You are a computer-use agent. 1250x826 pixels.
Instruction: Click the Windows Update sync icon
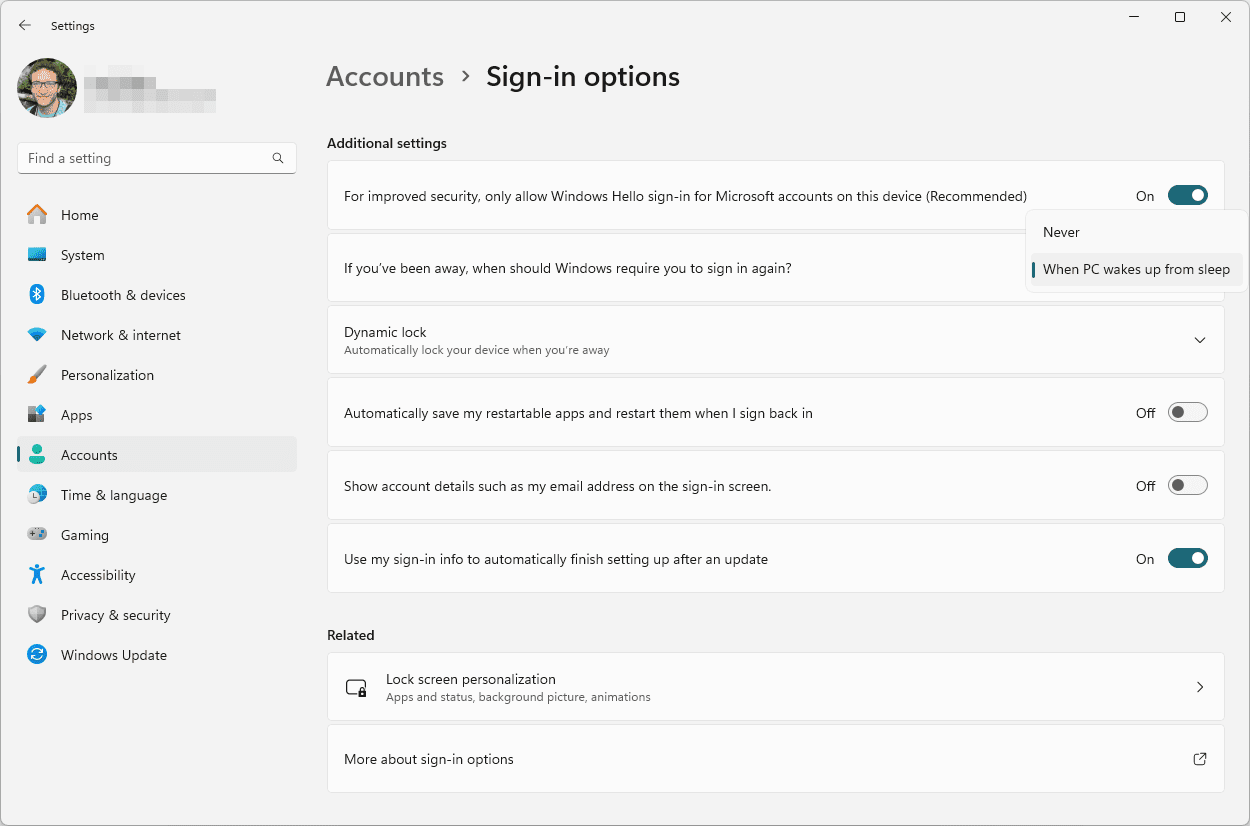coord(37,655)
